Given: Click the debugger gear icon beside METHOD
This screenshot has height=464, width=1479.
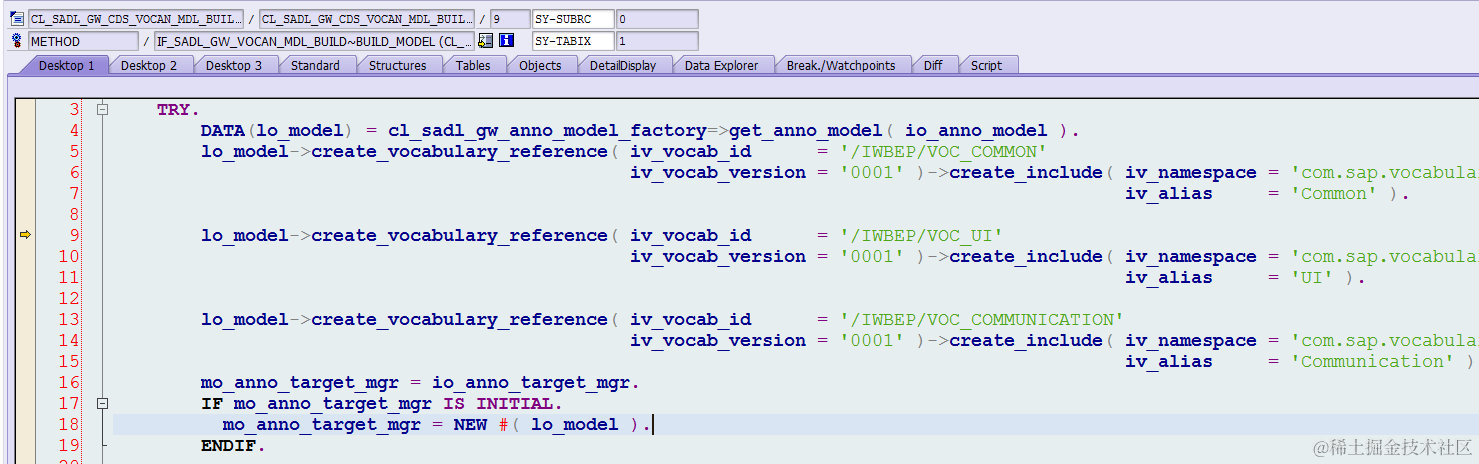Looking at the screenshot, I should click(16, 41).
